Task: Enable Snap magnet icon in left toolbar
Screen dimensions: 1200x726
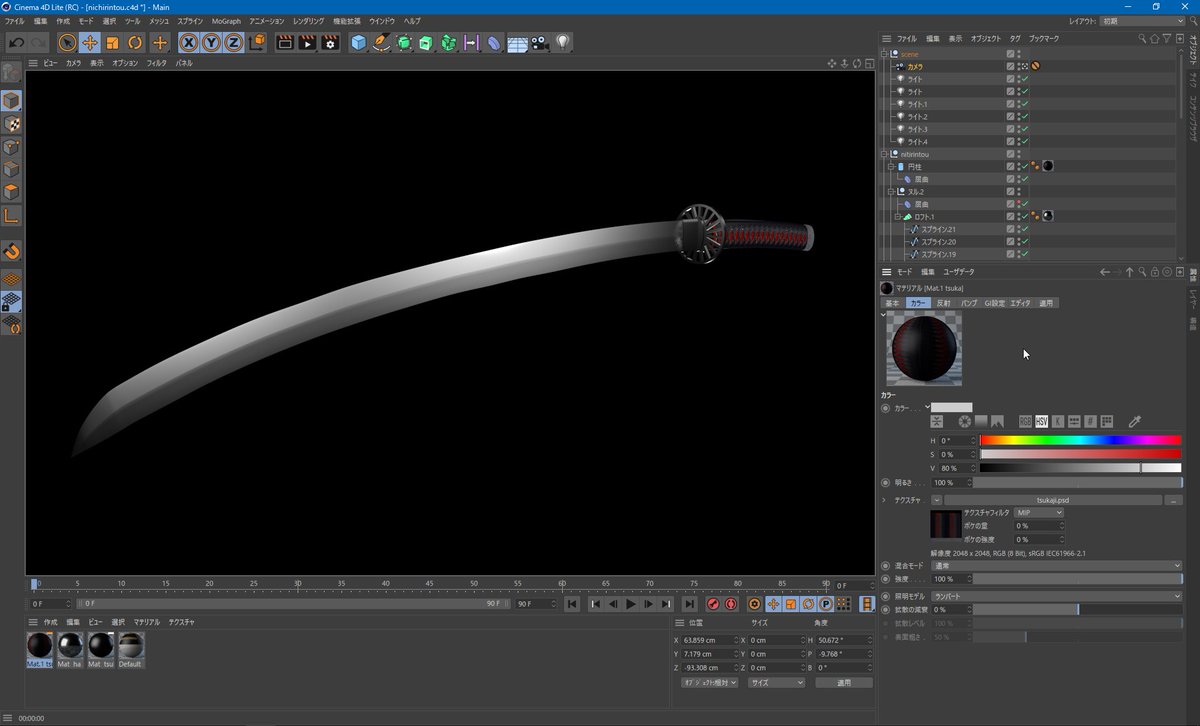Action: pyautogui.click(x=12, y=251)
